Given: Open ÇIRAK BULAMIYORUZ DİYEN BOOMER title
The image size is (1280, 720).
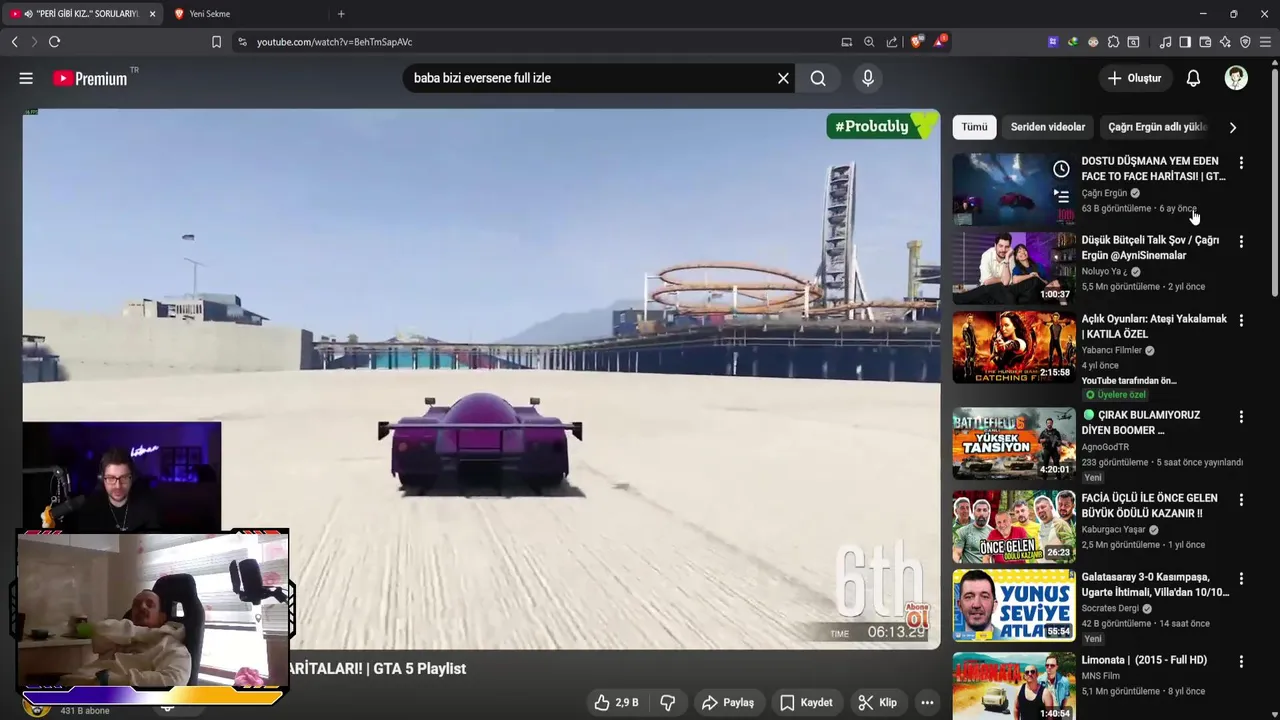Looking at the screenshot, I should click(1140, 422).
